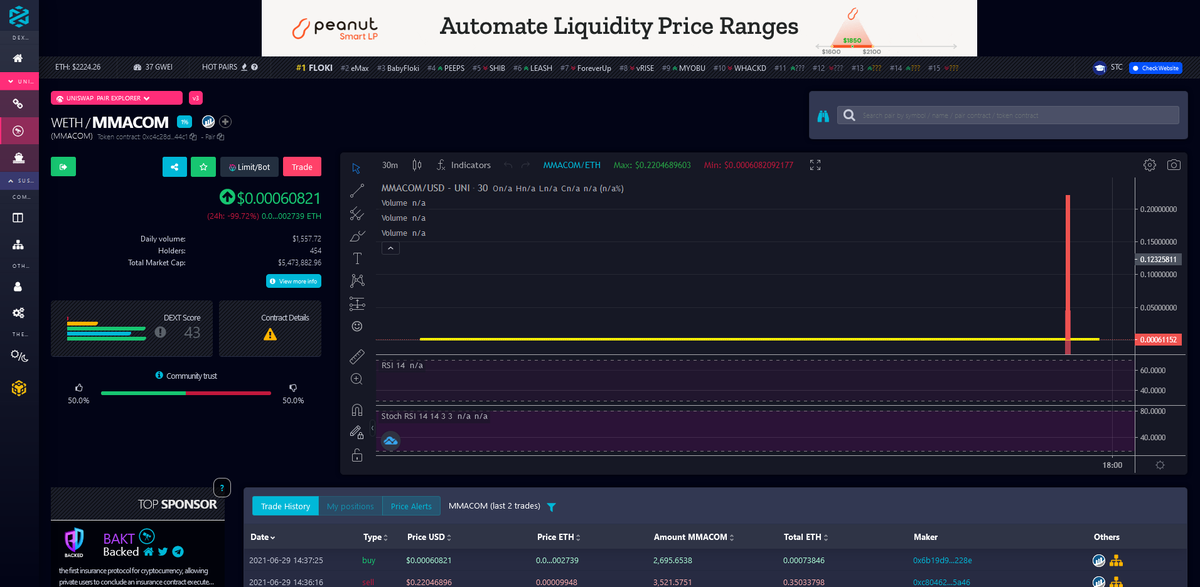Select the trend line drawing tool
Image resolution: width=1200 pixels, height=587 pixels.
tap(357, 190)
